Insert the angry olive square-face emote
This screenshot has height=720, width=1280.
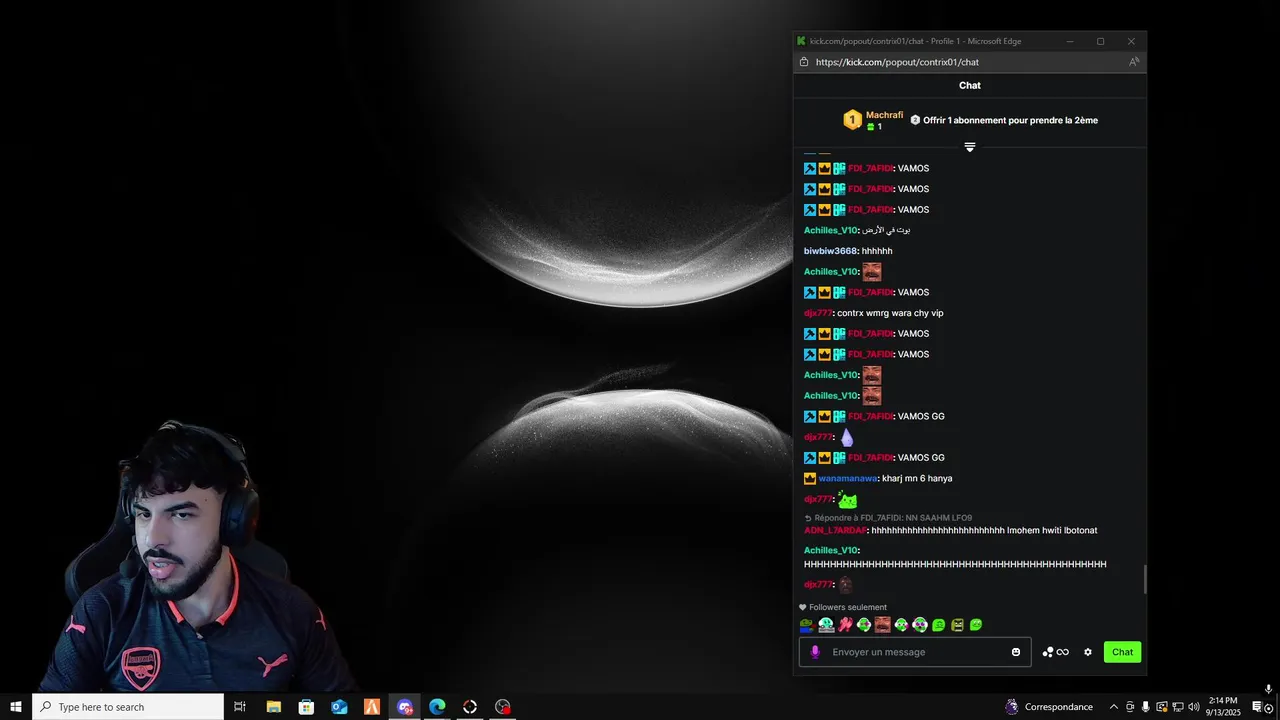tap(957, 625)
